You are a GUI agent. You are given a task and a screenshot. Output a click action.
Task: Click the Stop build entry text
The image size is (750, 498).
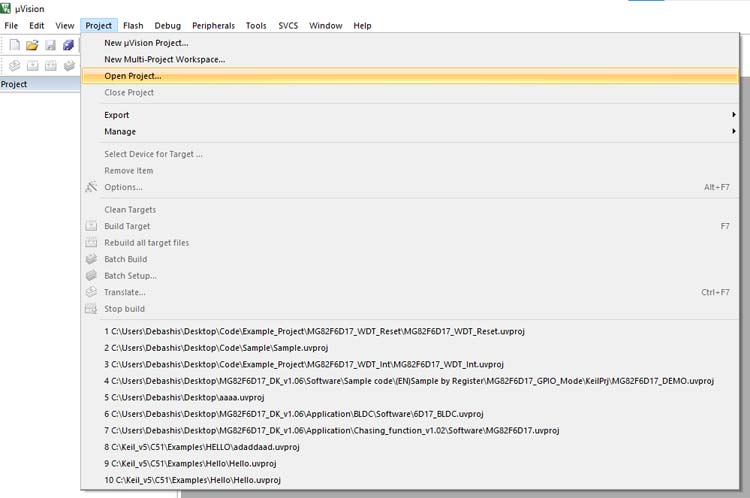coord(124,309)
